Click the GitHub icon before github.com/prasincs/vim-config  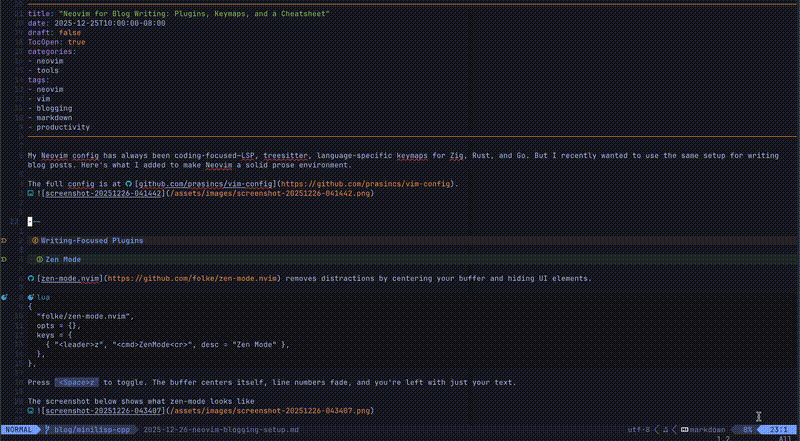click(x=129, y=184)
